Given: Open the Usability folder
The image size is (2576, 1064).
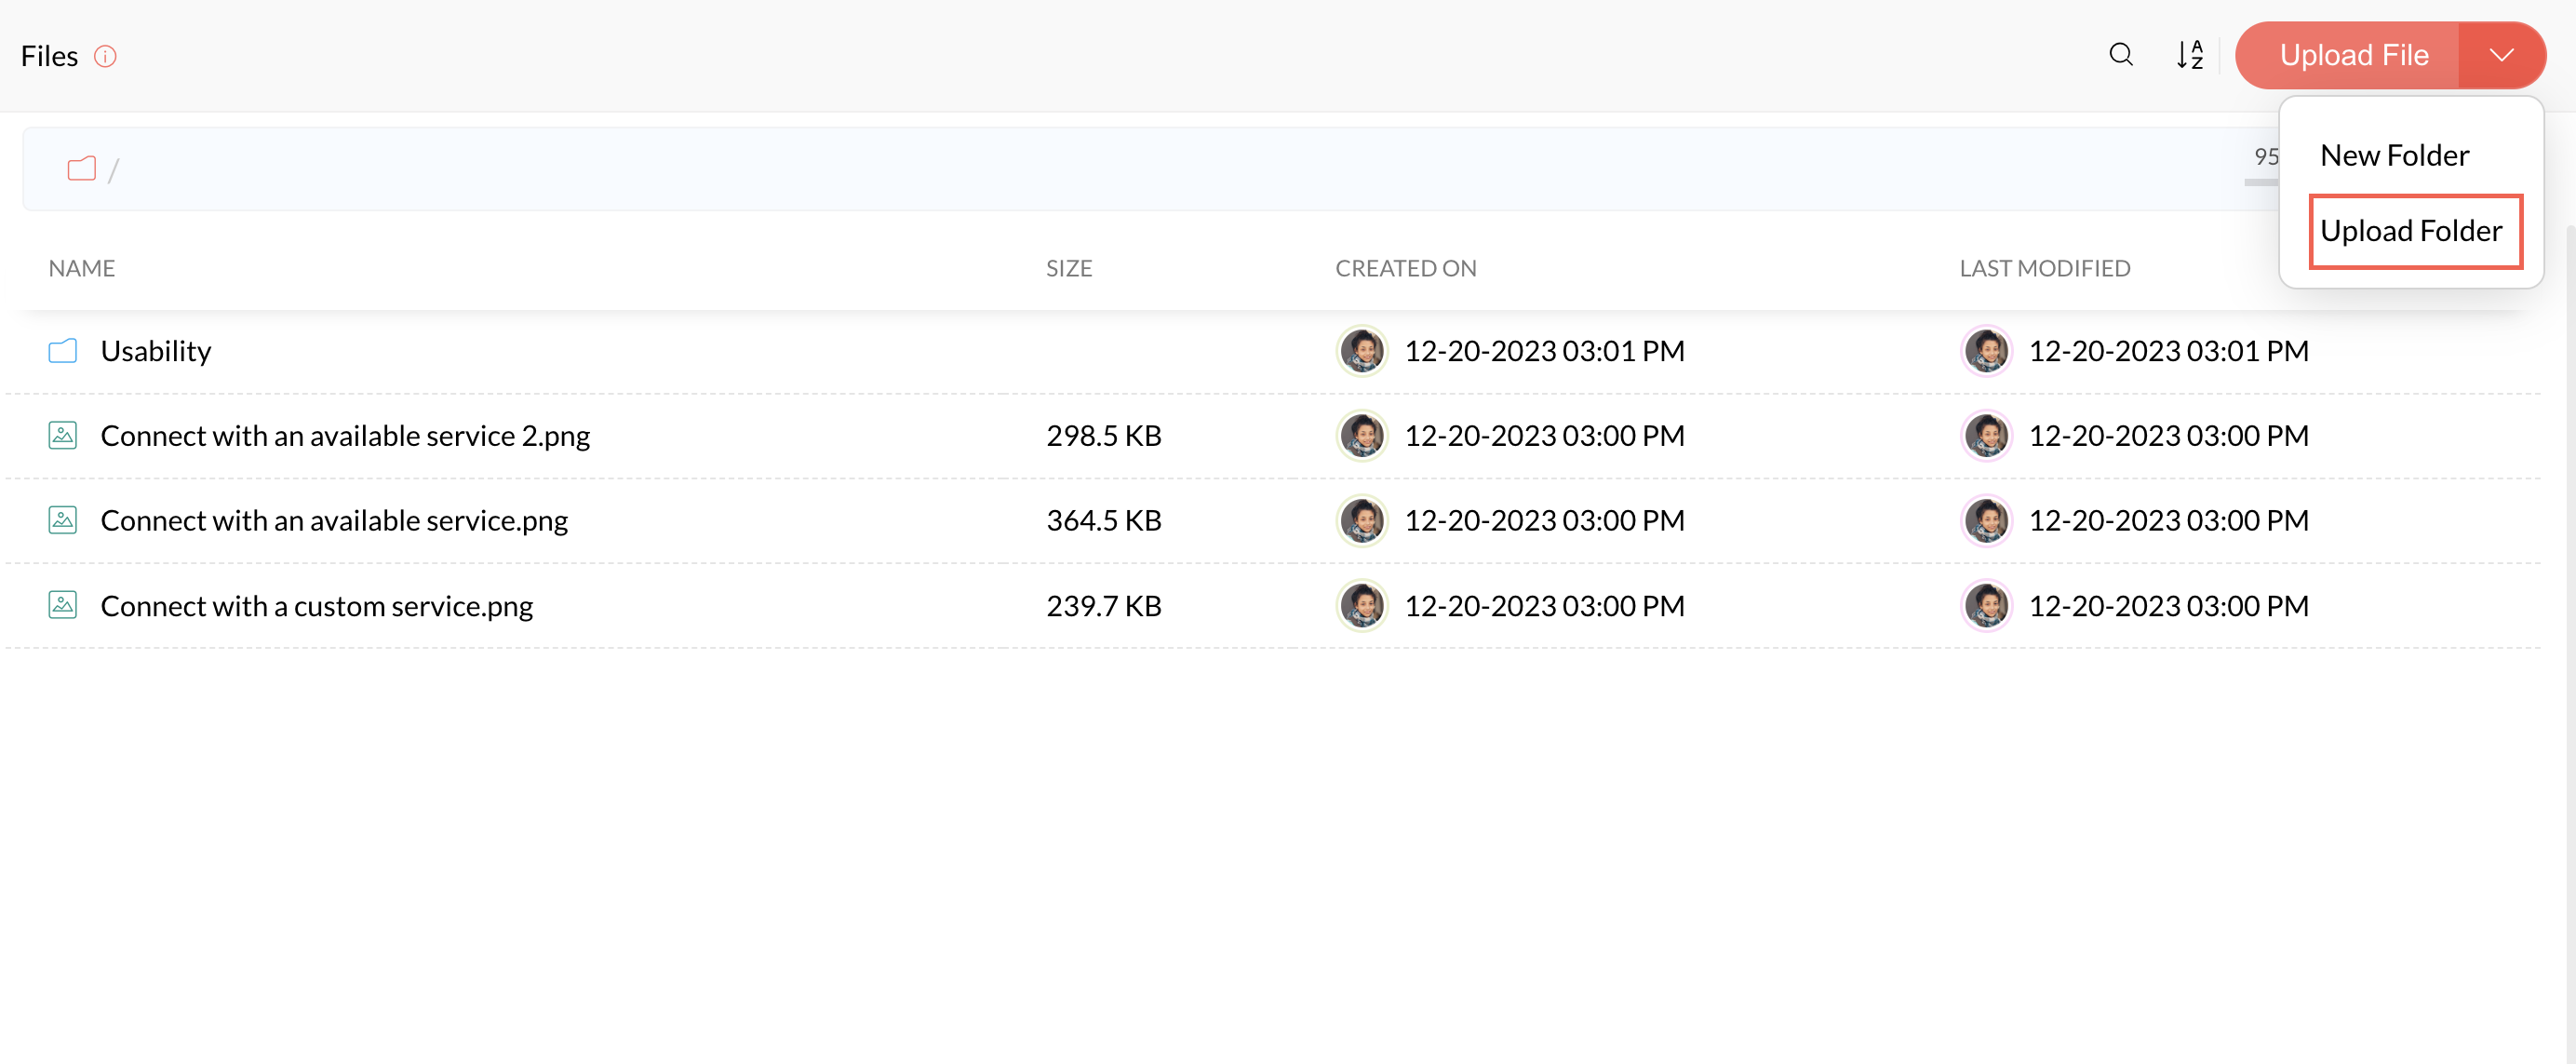Looking at the screenshot, I should pos(156,351).
